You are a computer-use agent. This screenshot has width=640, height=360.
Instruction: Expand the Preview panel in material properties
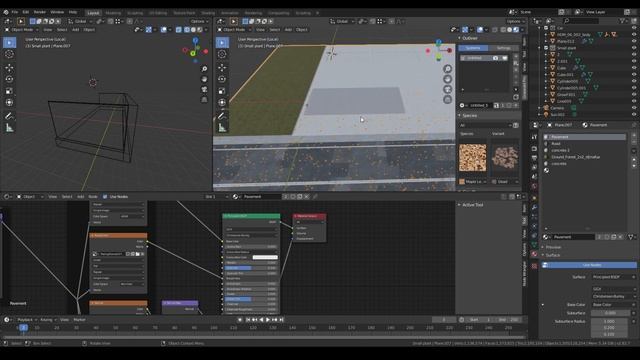pos(543,247)
